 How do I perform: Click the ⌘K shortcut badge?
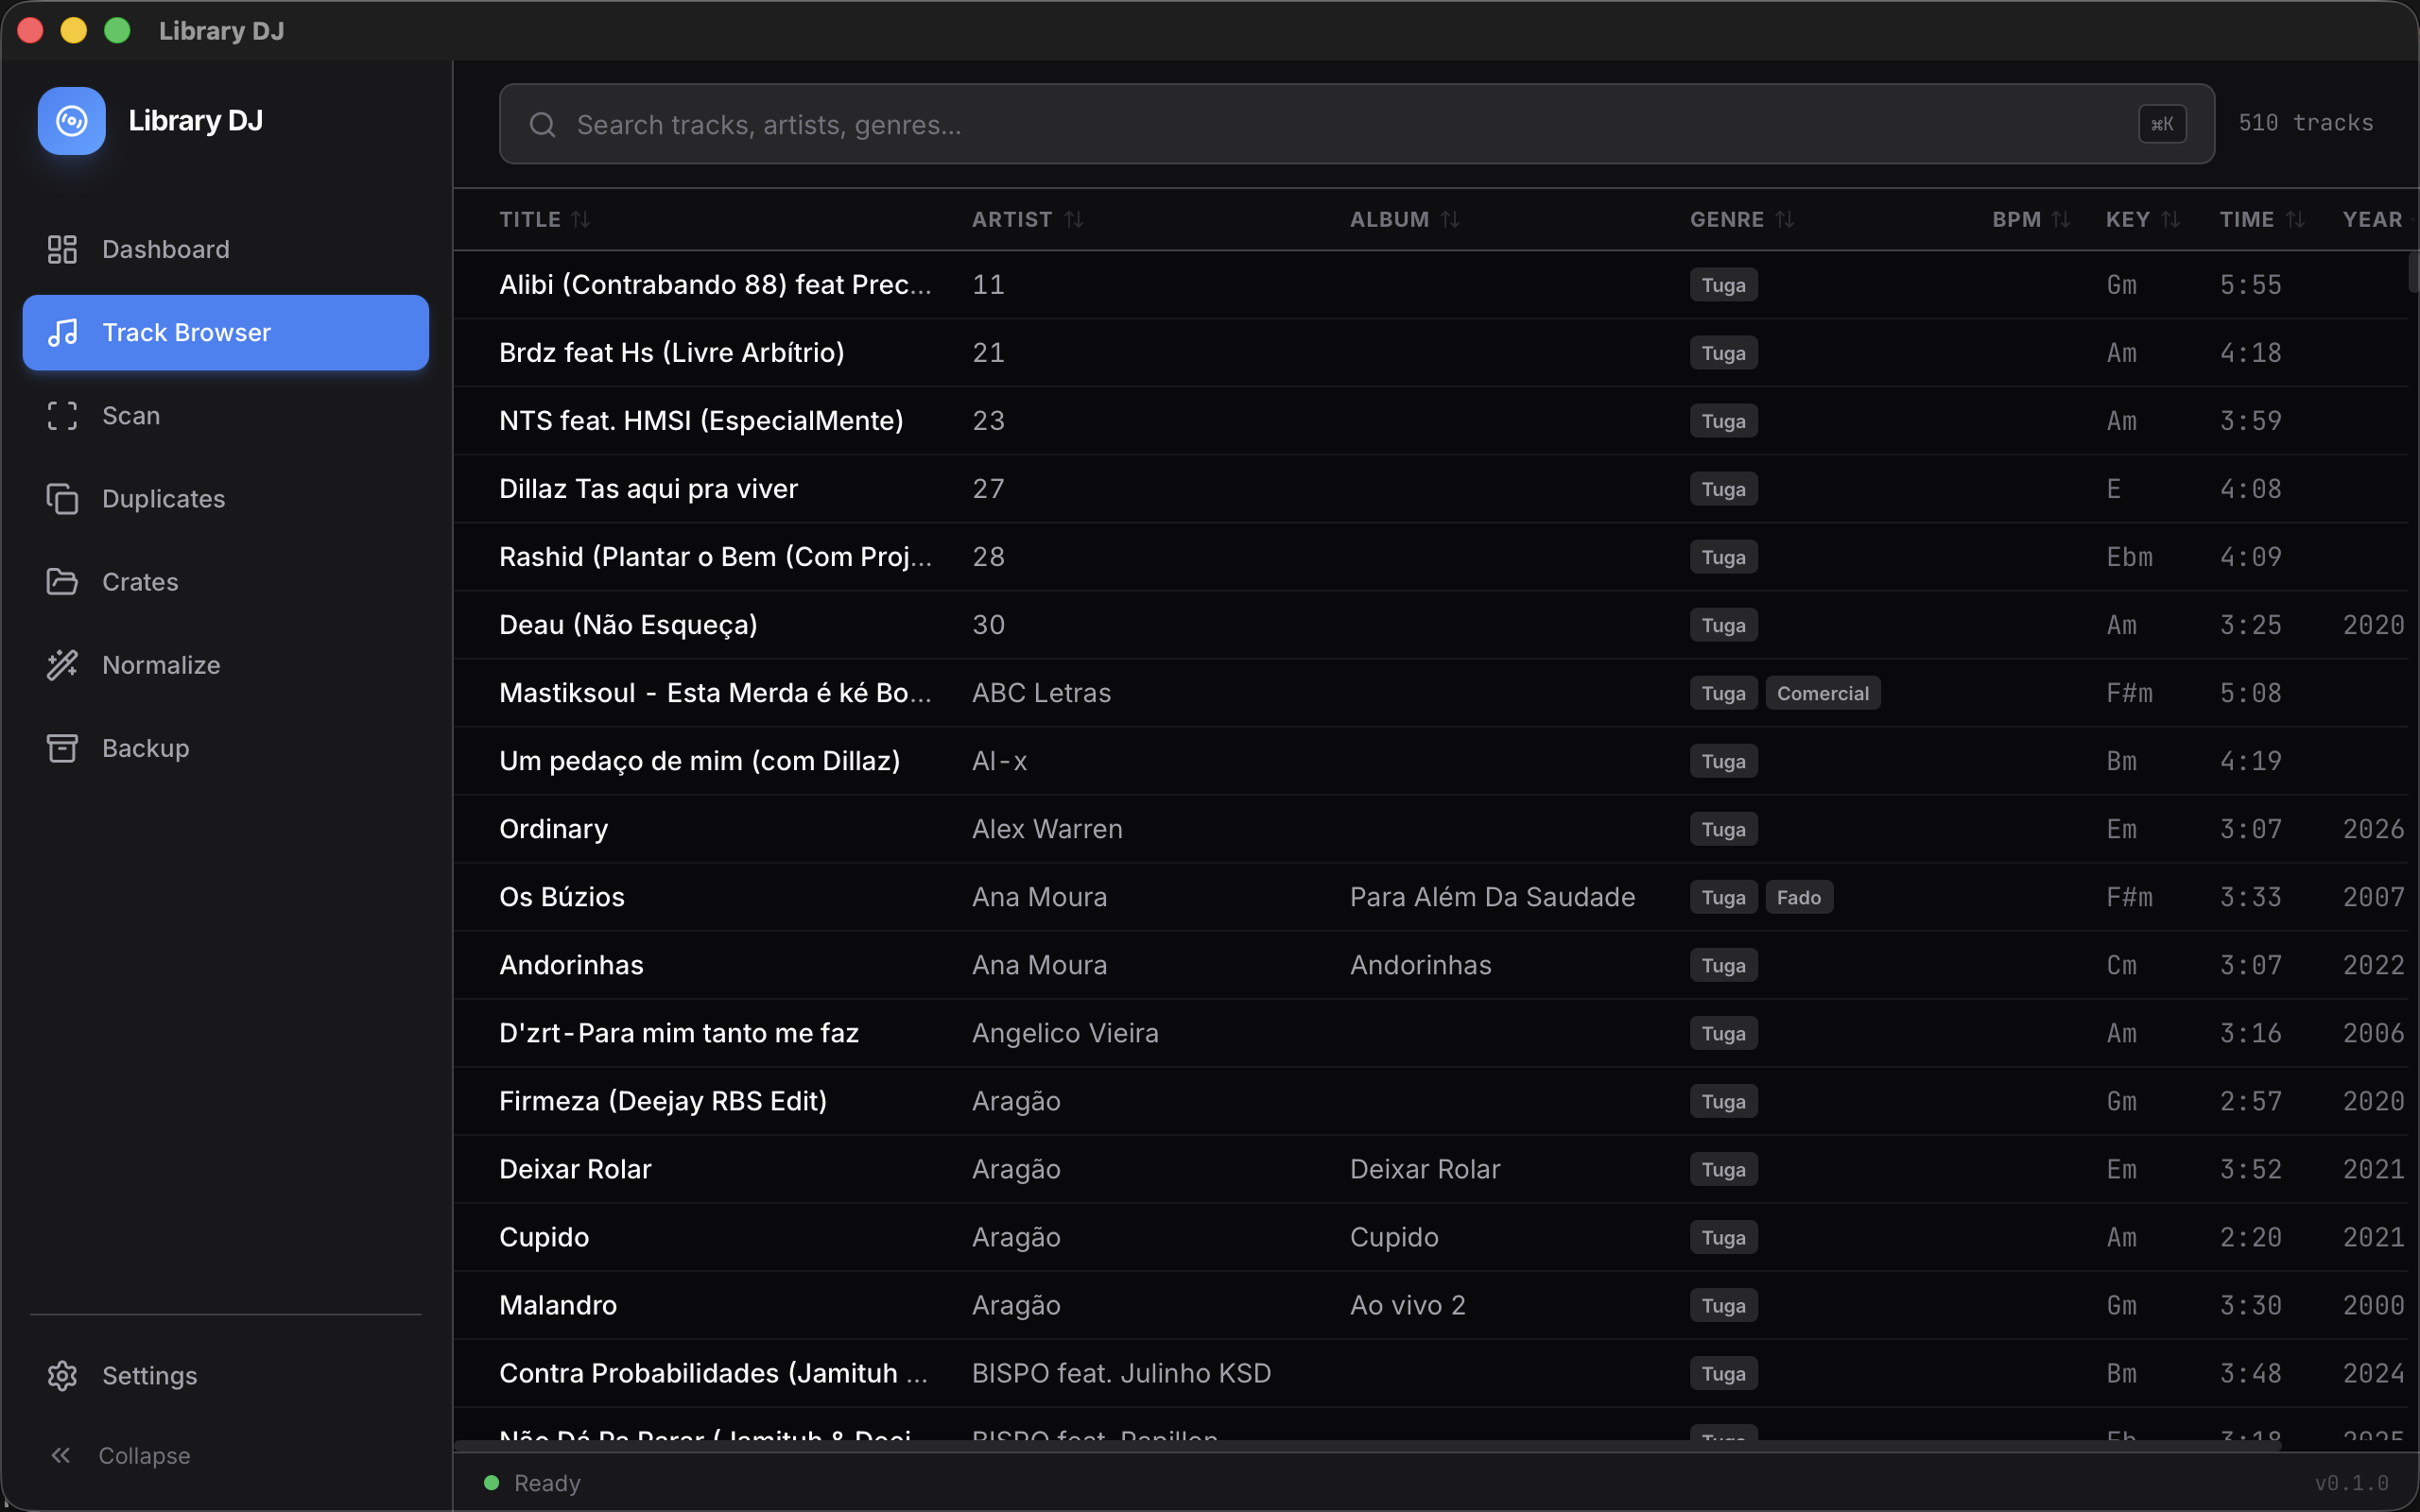tap(2162, 124)
